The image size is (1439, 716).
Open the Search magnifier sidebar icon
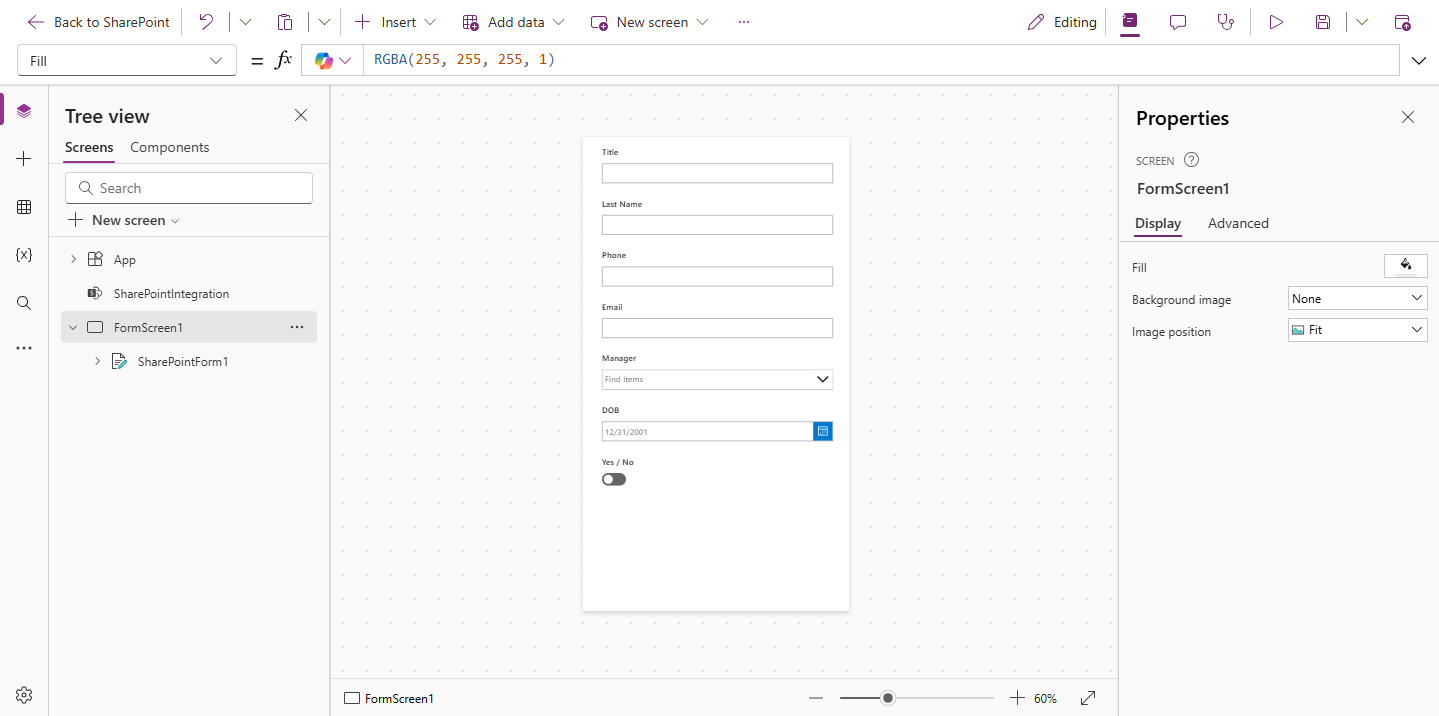point(24,303)
